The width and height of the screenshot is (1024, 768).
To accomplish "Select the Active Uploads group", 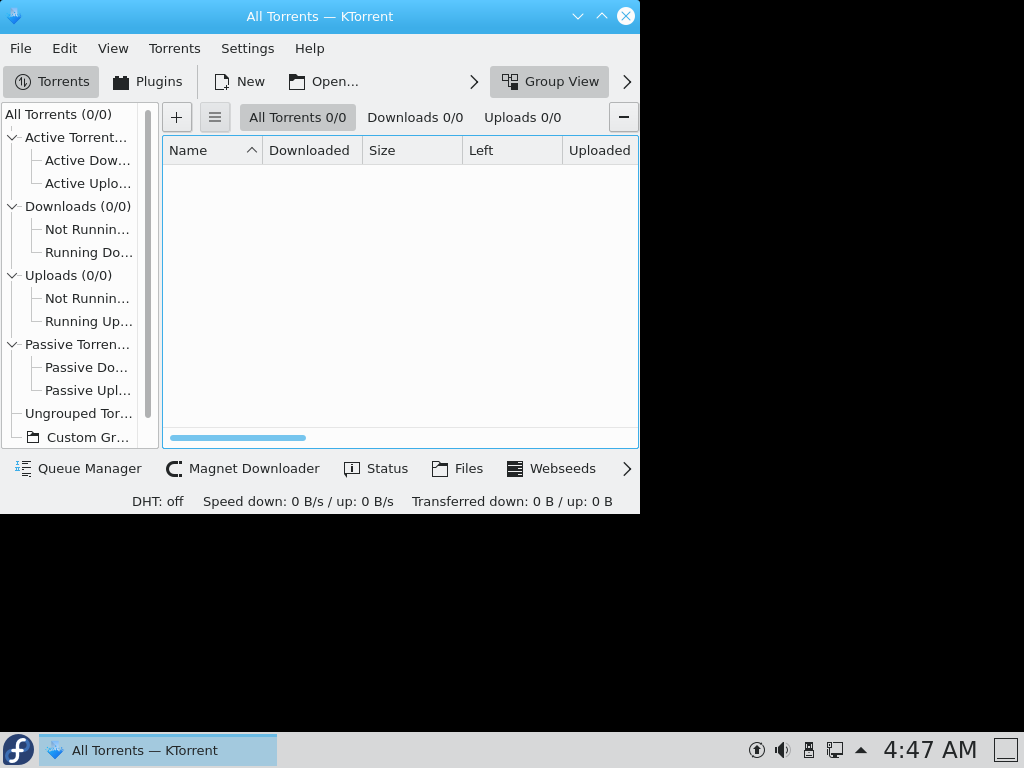I will [88, 184].
